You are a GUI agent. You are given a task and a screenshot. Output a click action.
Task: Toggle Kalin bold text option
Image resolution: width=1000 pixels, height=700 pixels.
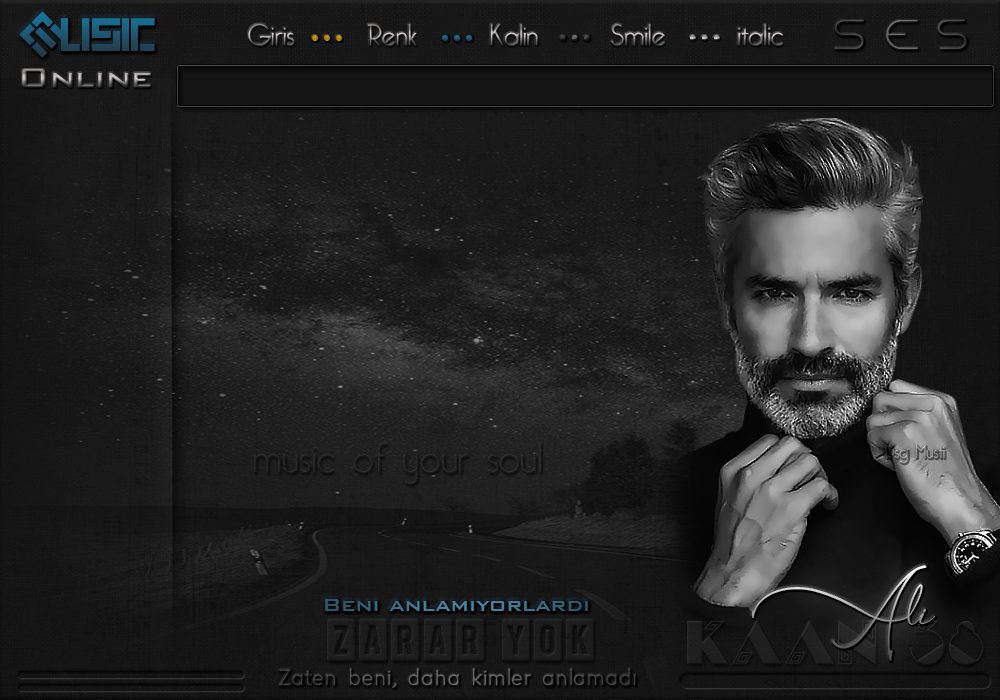click(513, 36)
